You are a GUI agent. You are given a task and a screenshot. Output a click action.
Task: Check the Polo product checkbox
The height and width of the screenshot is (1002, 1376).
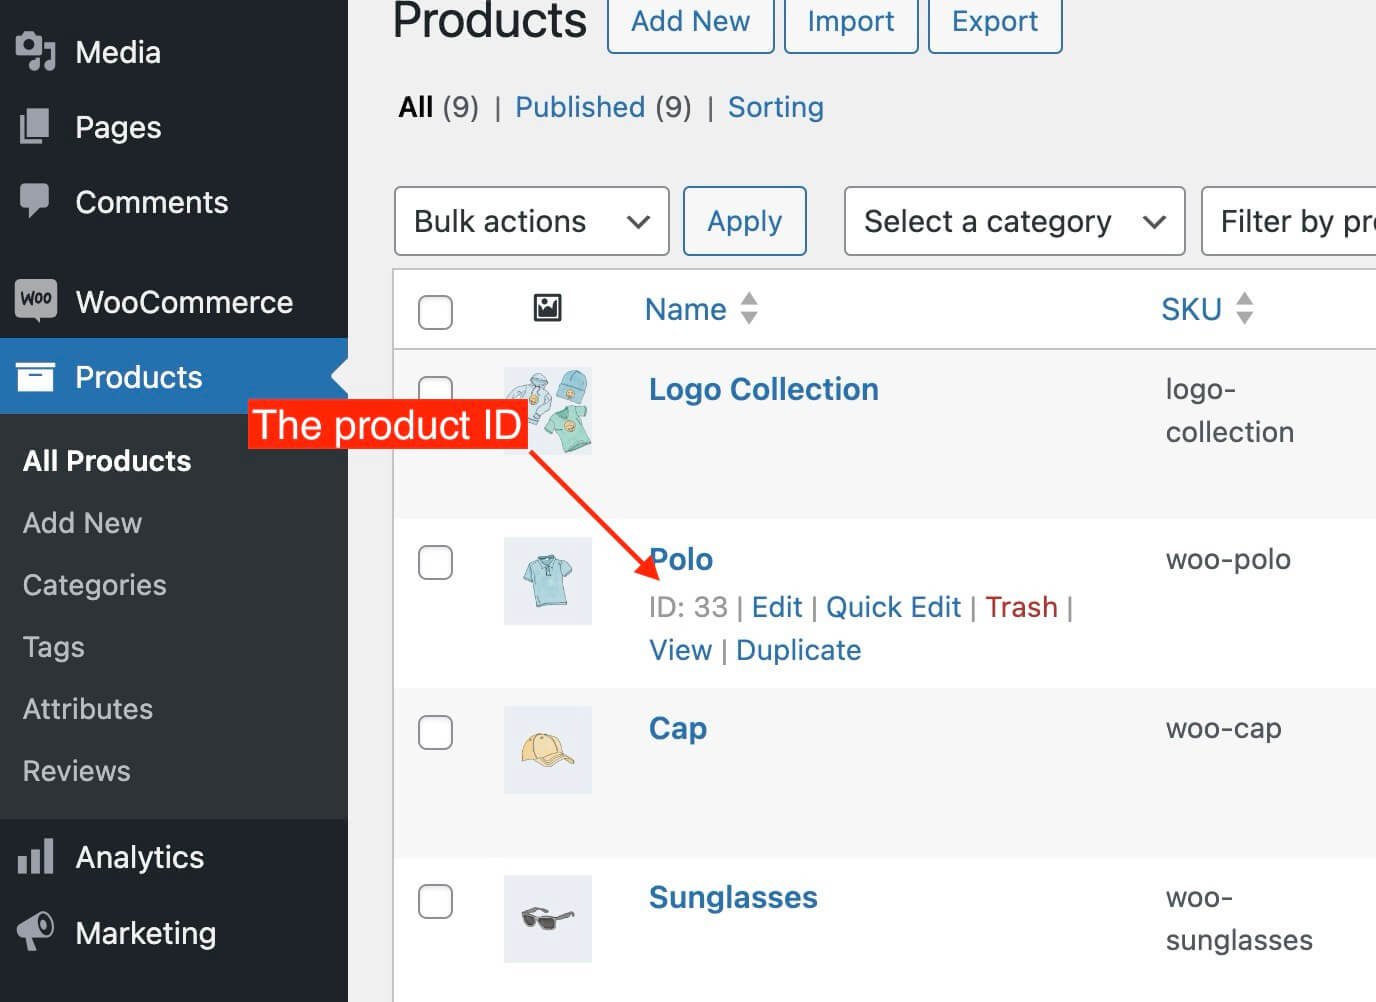[435, 563]
